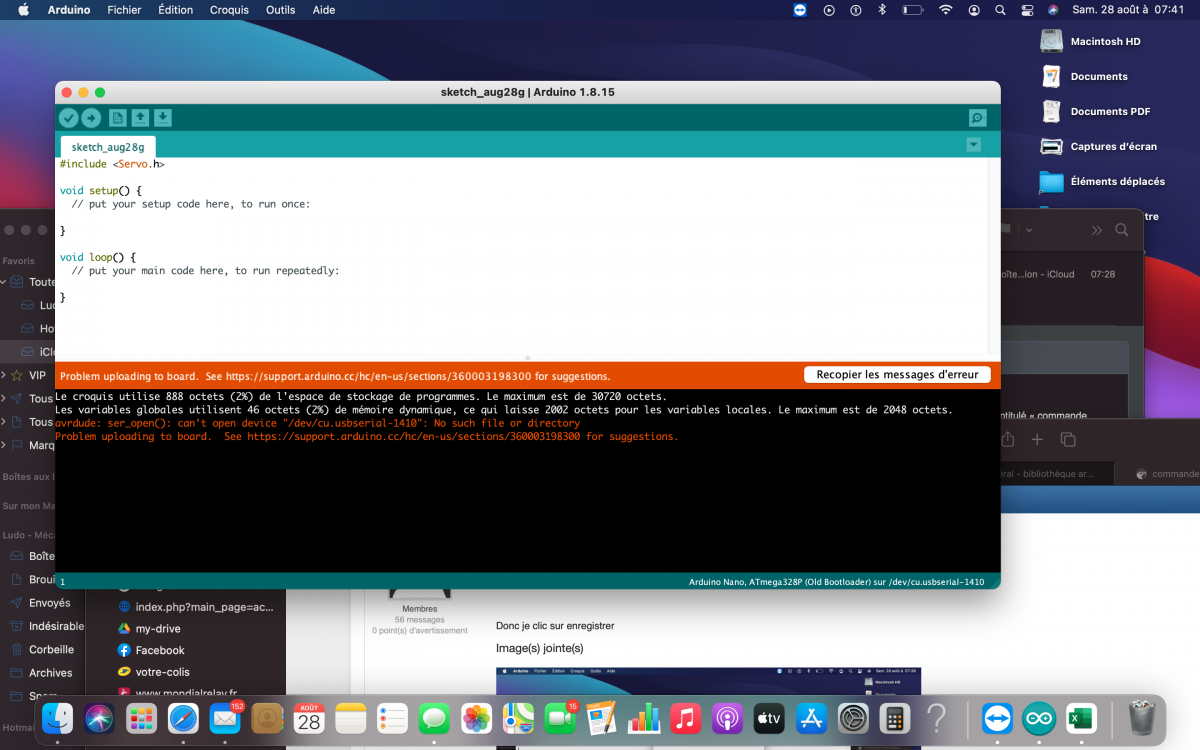Click the my-drive bookmark in Safari list
The height and width of the screenshot is (750, 1200).
point(158,628)
